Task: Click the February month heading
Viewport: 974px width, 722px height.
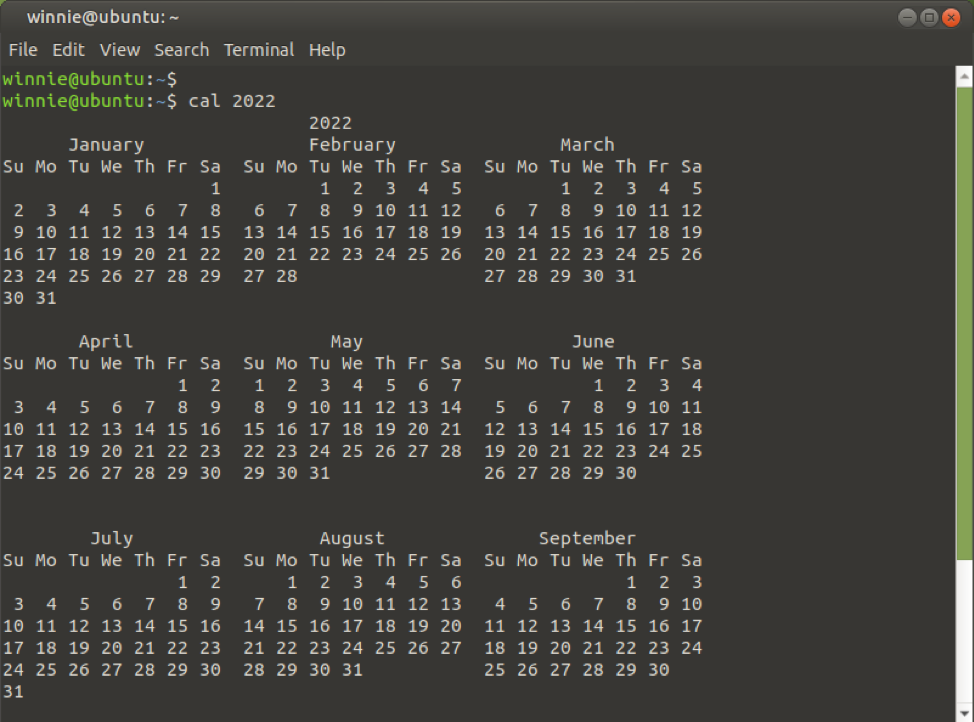Action: pos(352,145)
